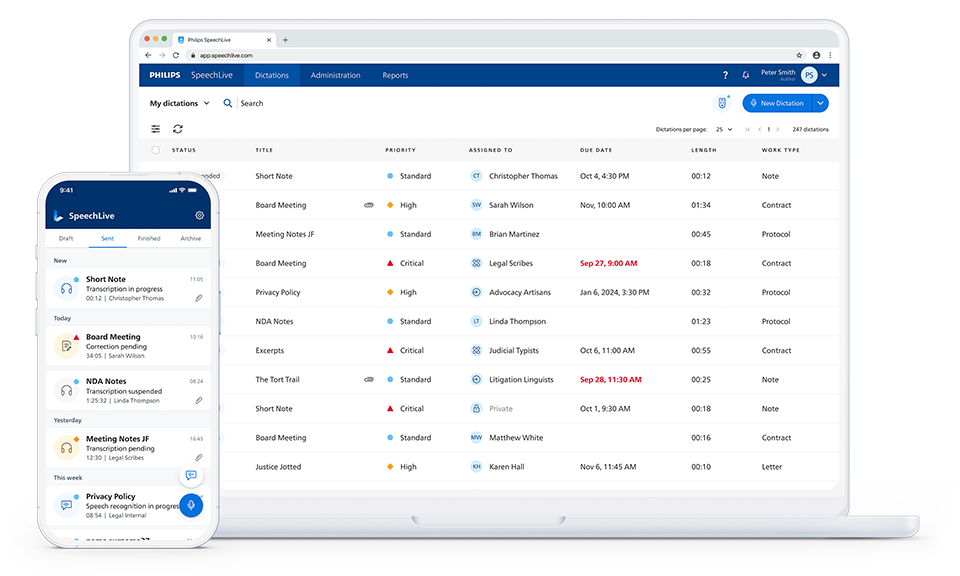
Task: Open the browser three-dot menu
Action: [x=830, y=55]
